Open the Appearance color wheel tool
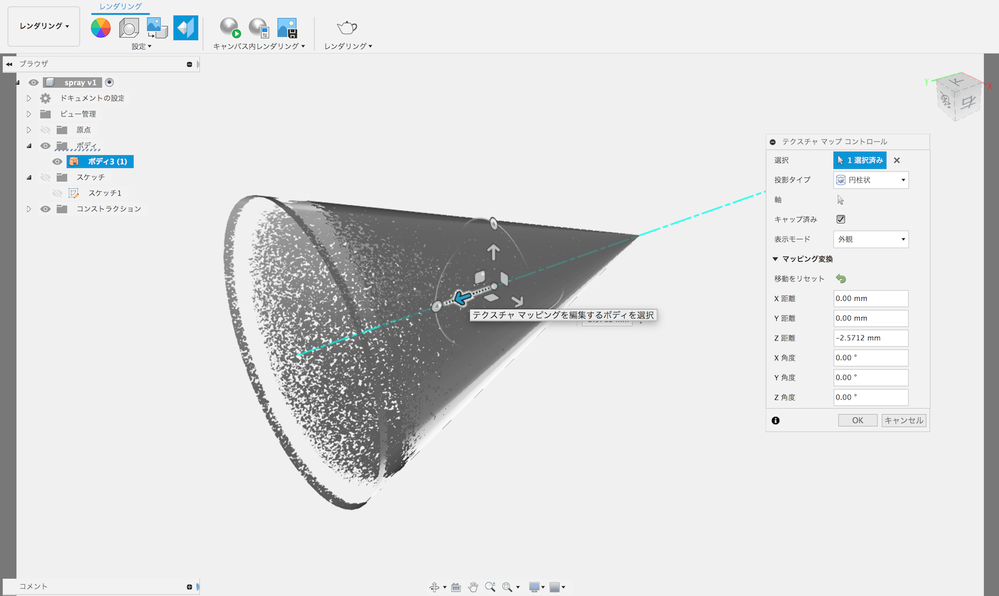 click(101, 27)
